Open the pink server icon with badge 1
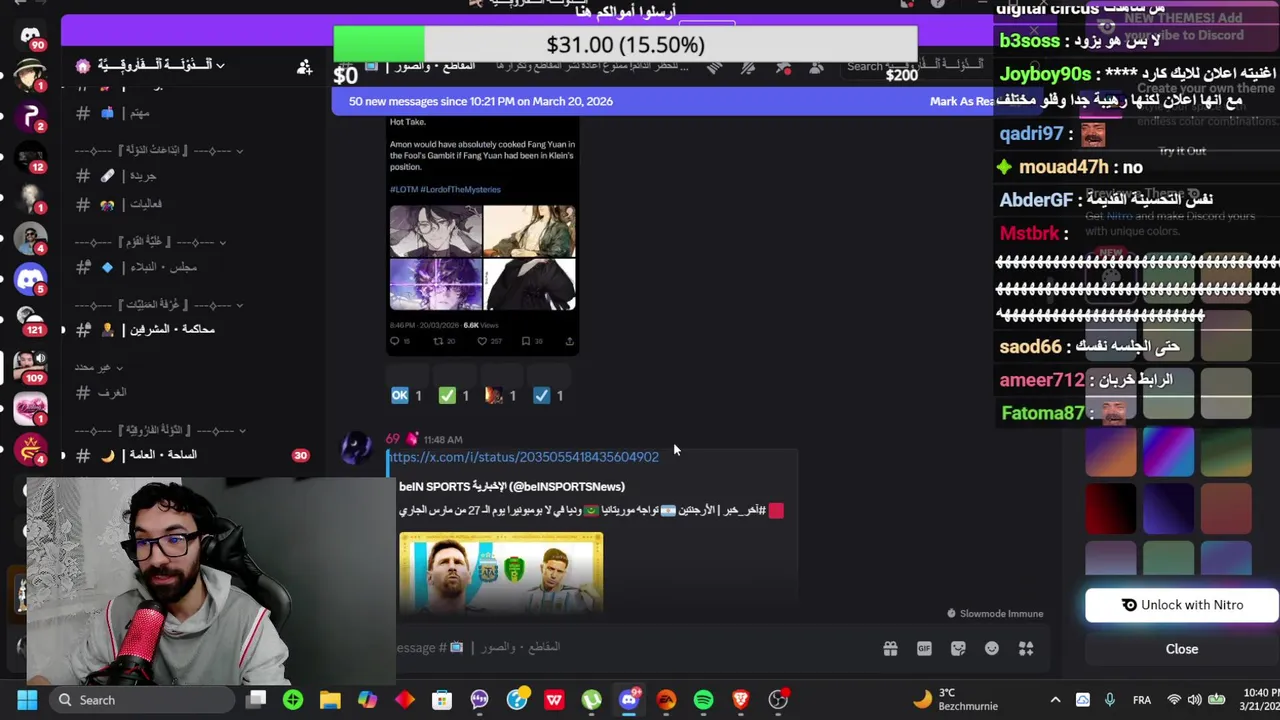Image resolution: width=1280 pixels, height=720 pixels. point(30,408)
